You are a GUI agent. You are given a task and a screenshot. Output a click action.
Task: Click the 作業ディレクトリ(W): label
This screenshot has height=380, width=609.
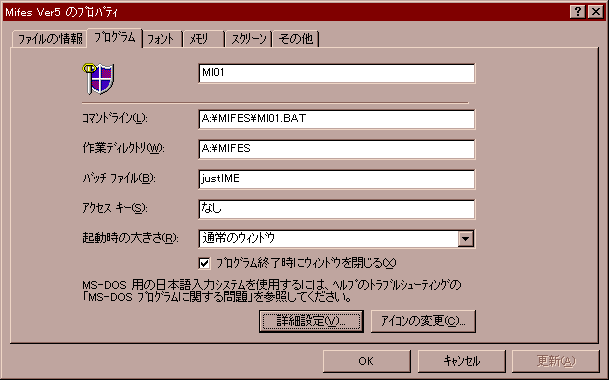point(123,148)
